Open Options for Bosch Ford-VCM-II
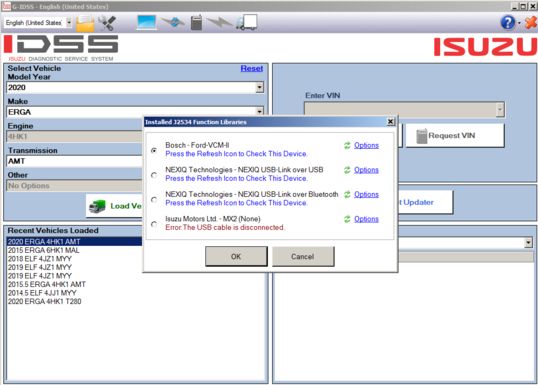The image size is (538, 385). 366,145
